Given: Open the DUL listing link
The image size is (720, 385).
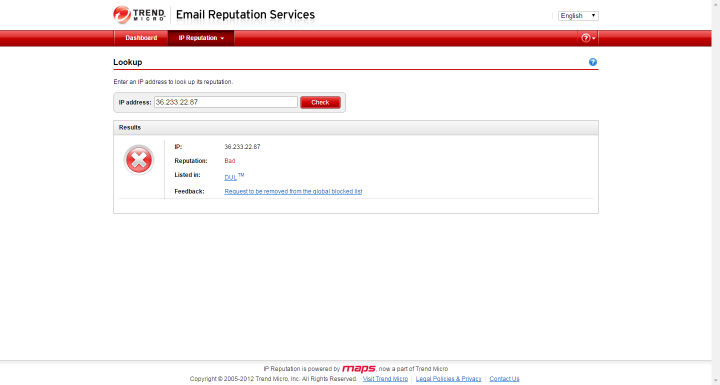Looking at the screenshot, I should [231, 177].
